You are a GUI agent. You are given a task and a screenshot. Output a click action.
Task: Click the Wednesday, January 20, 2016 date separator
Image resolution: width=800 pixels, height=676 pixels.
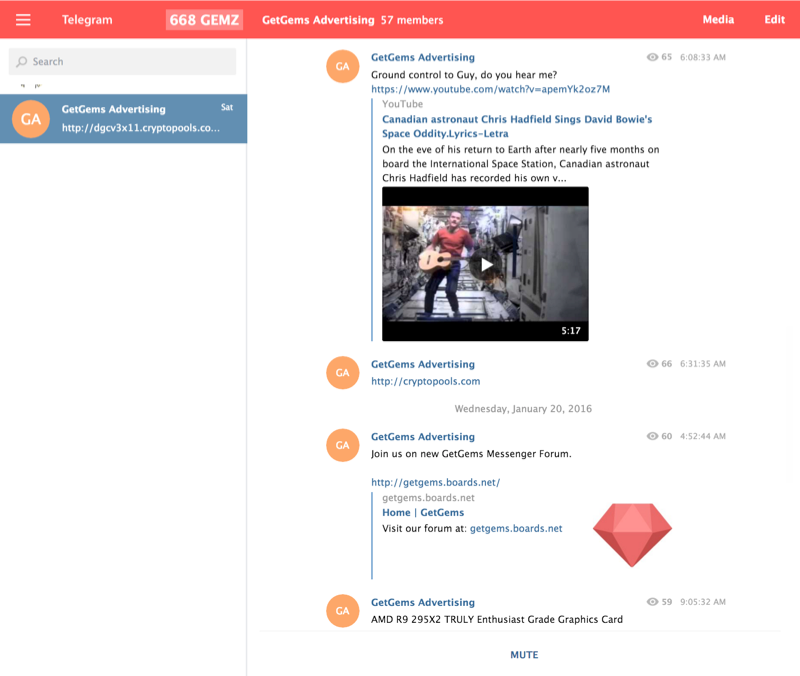tap(523, 409)
